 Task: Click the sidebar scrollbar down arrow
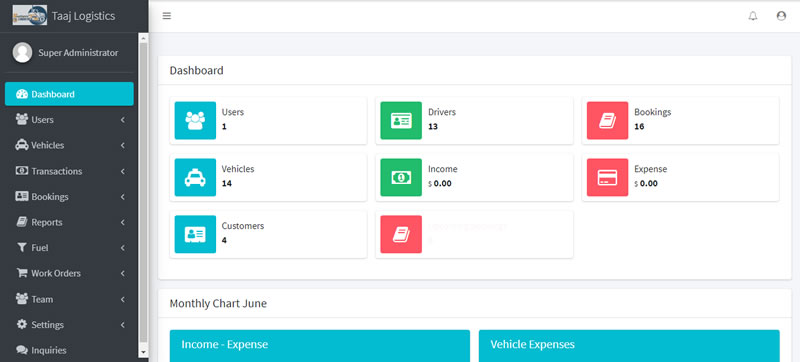[x=143, y=352]
